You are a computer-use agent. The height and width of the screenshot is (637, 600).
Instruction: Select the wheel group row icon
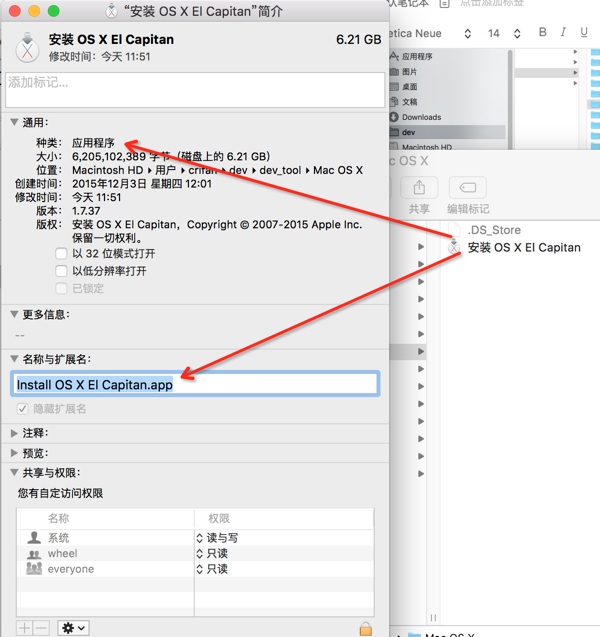pos(34,554)
